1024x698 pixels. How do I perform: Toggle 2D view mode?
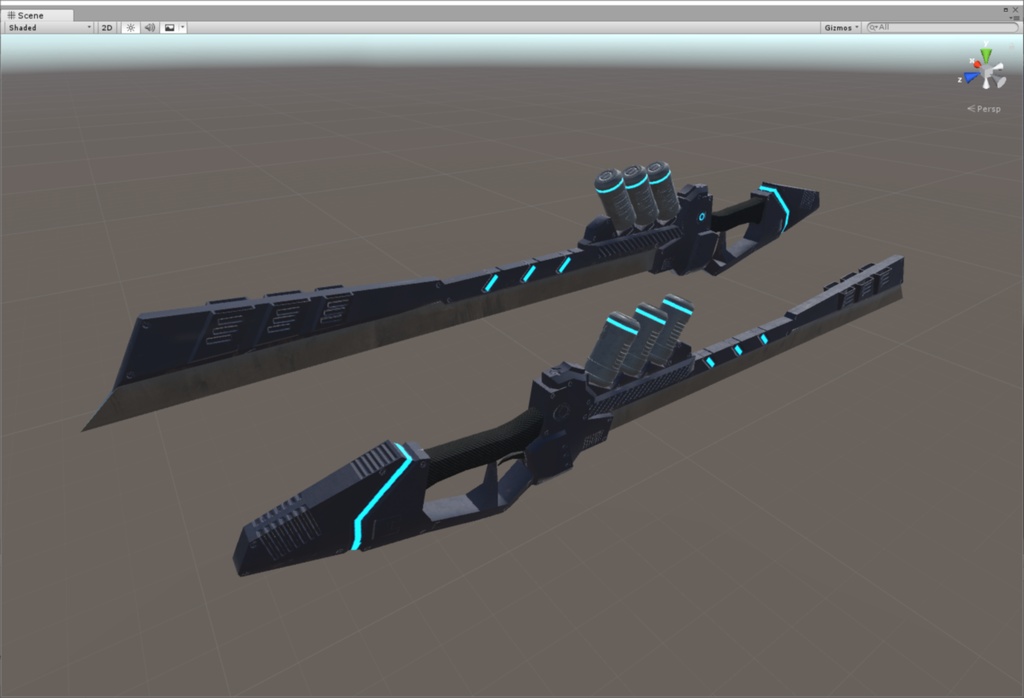click(106, 27)
